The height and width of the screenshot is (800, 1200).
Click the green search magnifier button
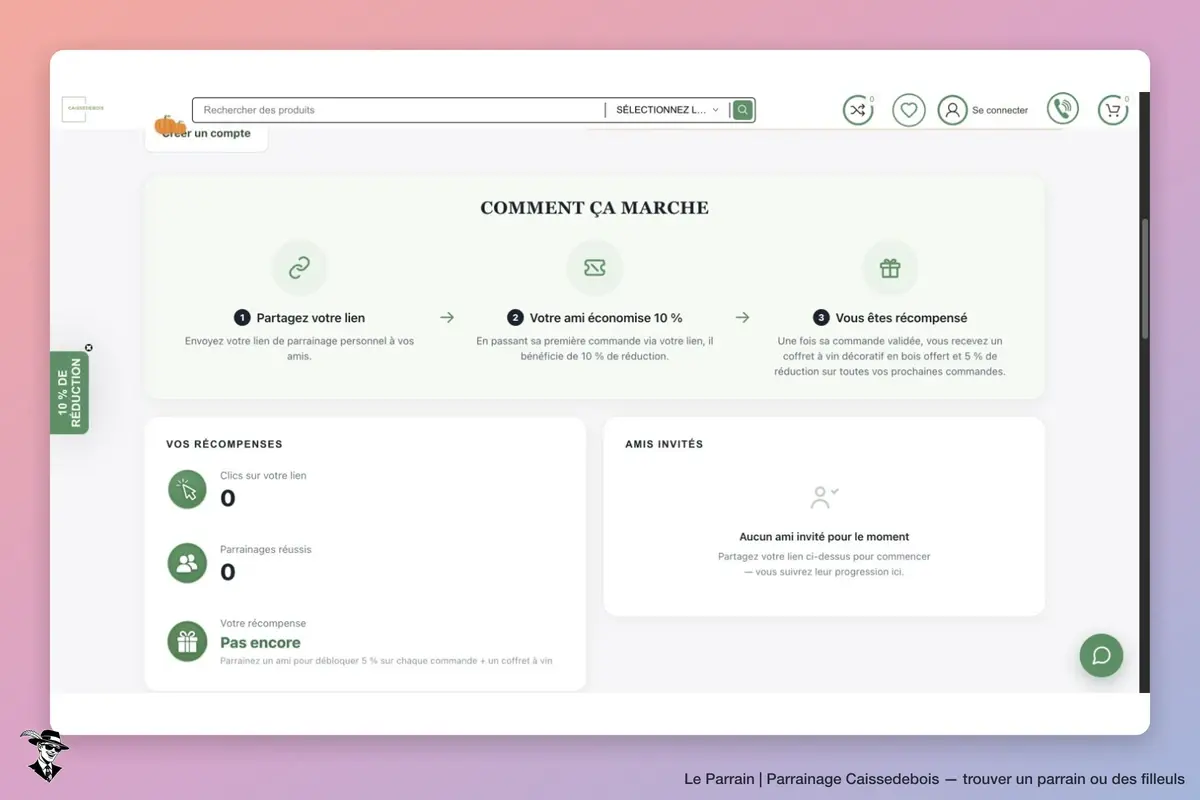pos(742,110)
